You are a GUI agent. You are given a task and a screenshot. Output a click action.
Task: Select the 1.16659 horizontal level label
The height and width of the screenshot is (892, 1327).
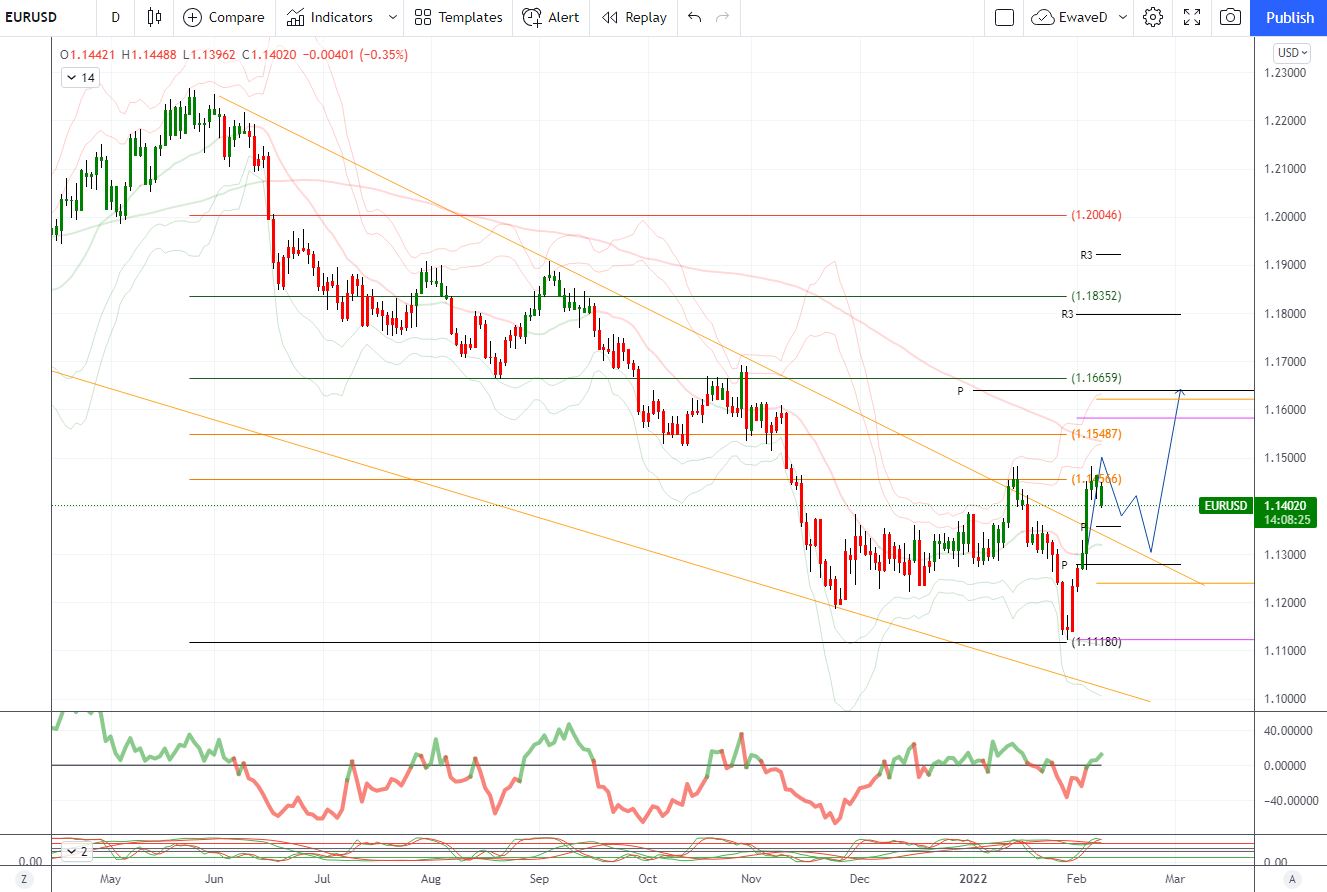[x=1096, y=378]
